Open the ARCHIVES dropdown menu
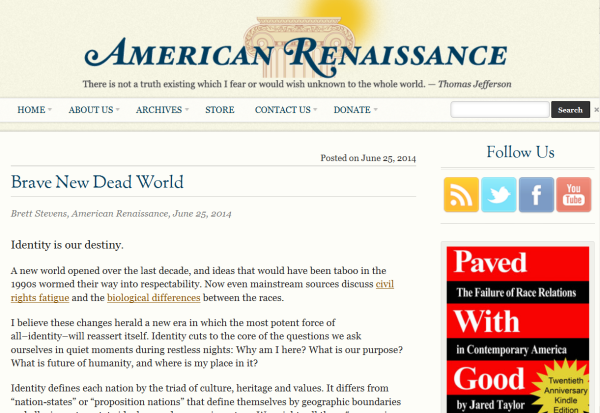The image size is (600, 413). pyautogui.click(x=163, y=110)
